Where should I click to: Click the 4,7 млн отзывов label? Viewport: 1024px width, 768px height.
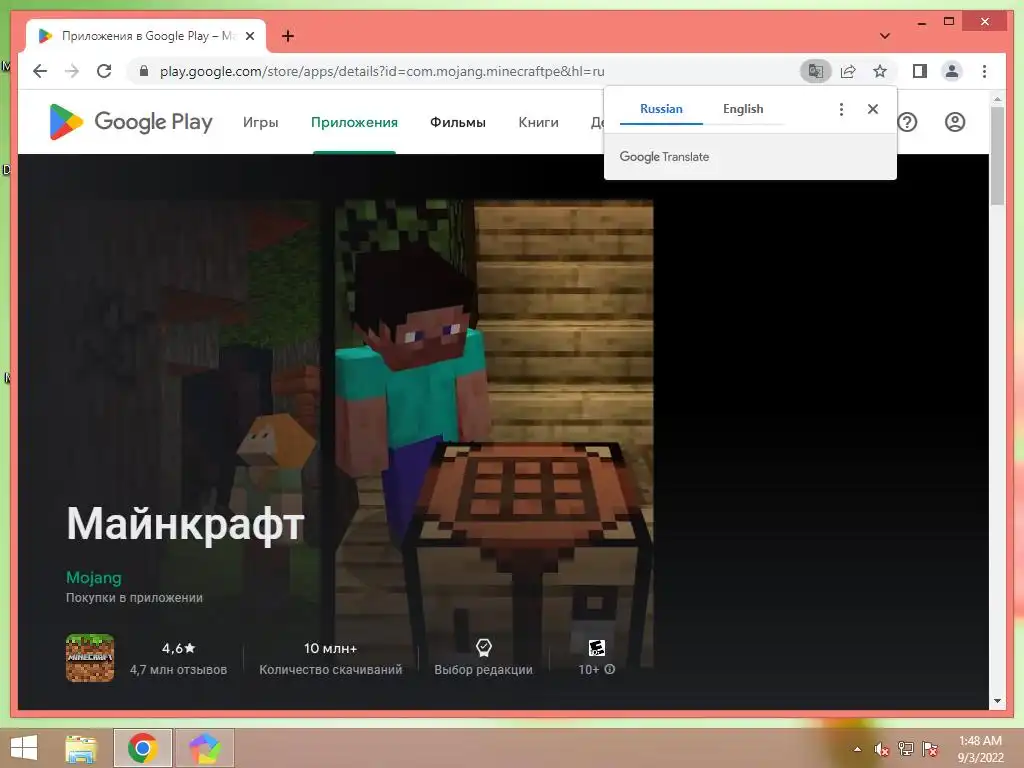coord(178,669)
